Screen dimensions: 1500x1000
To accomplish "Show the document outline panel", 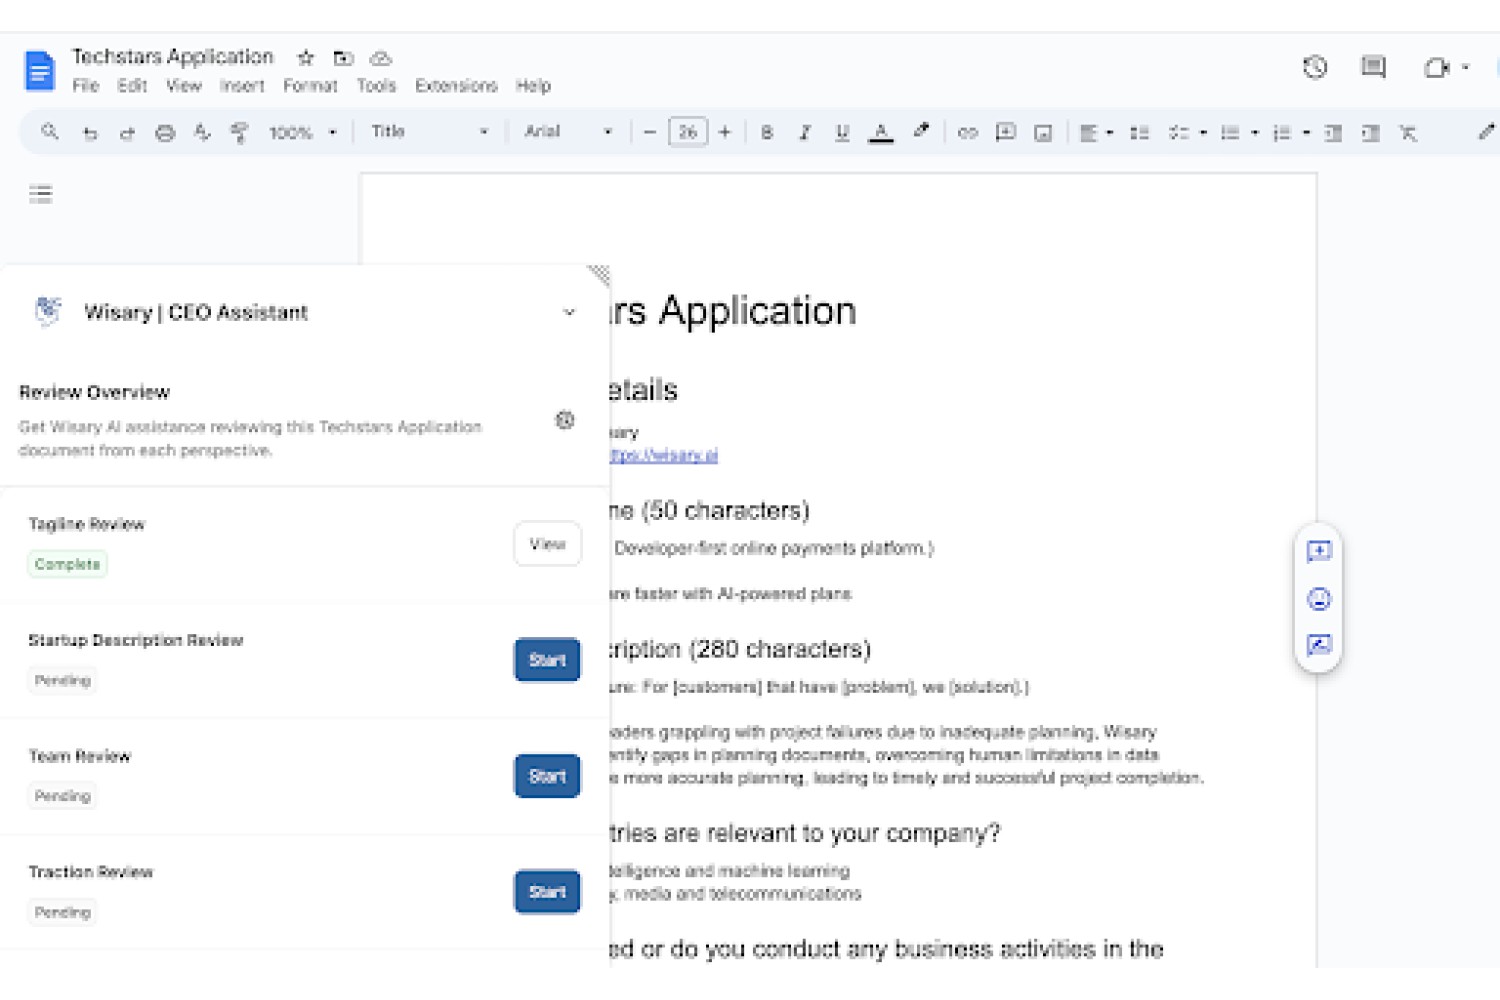I will click(41, 194).
